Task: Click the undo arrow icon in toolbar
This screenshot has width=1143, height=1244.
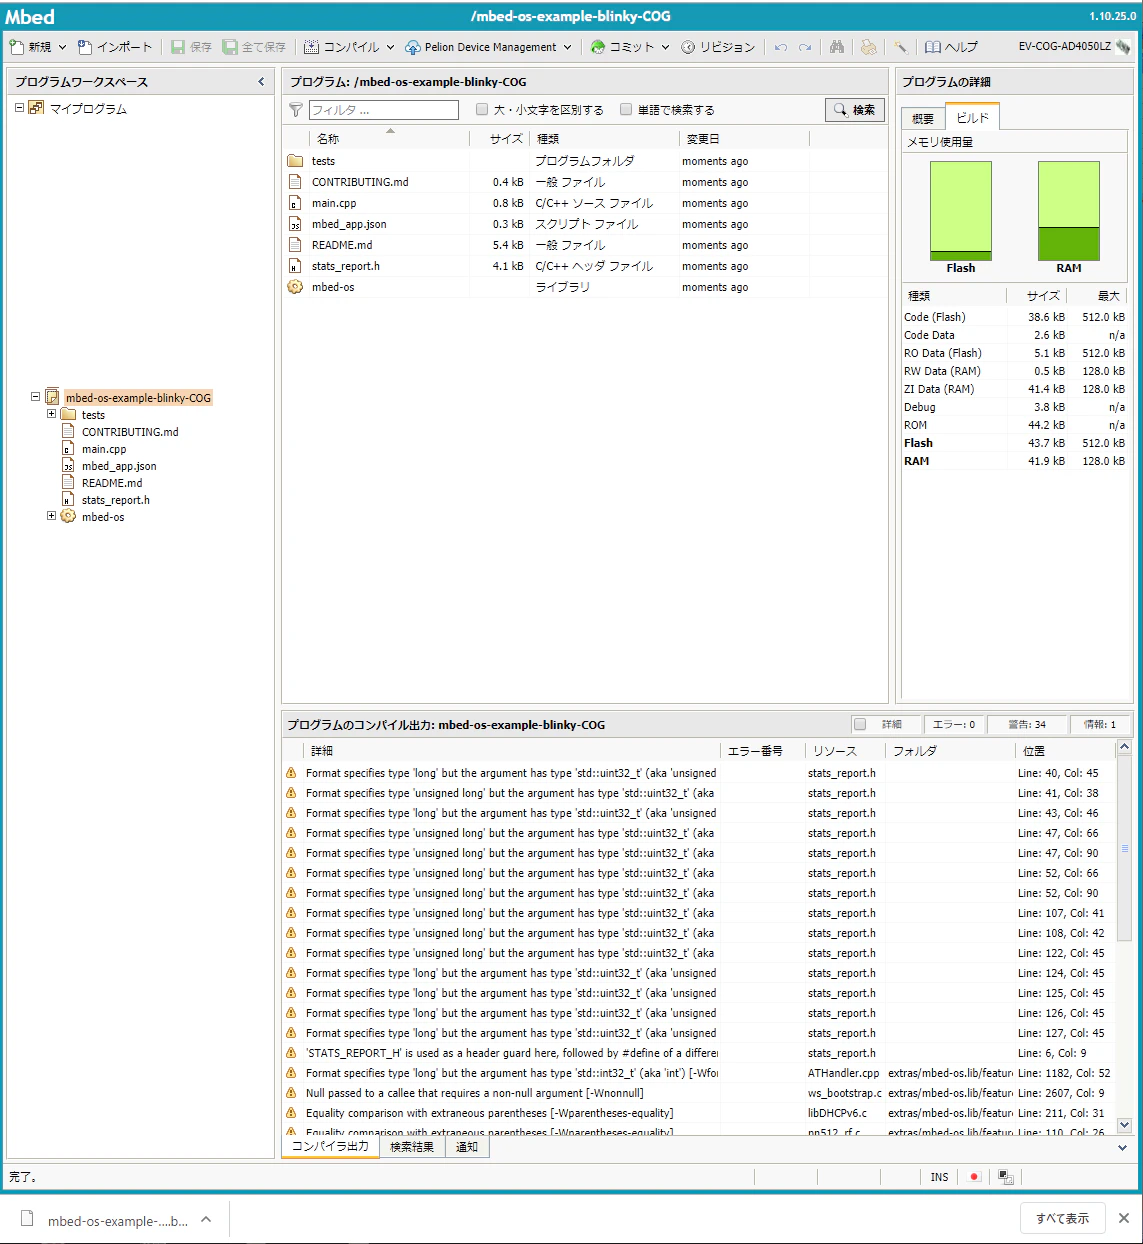Action: pyautogui.click(x=780, y=47)
